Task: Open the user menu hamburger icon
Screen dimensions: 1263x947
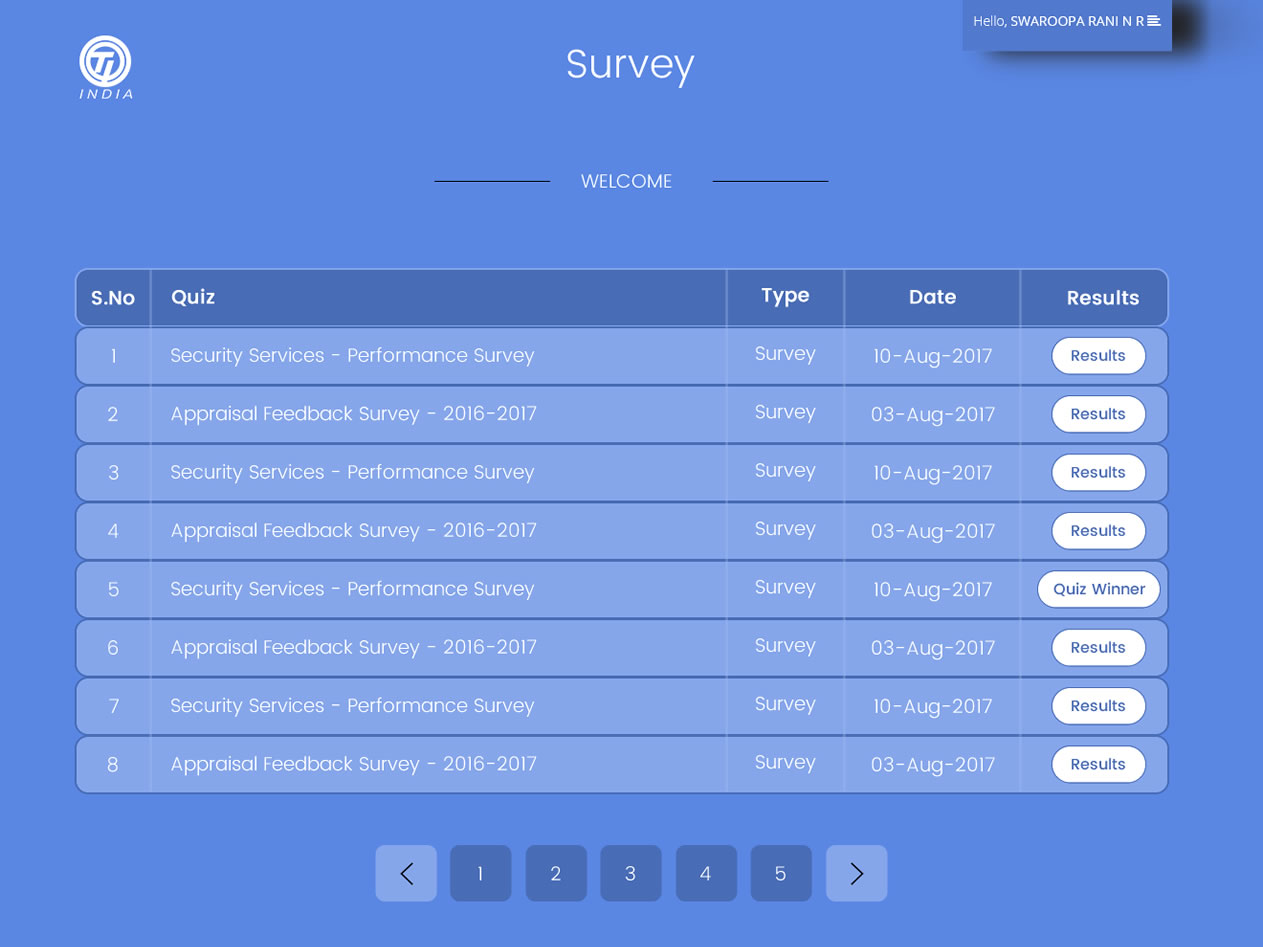Action: pyautogui.click(x=1154, y=21)
